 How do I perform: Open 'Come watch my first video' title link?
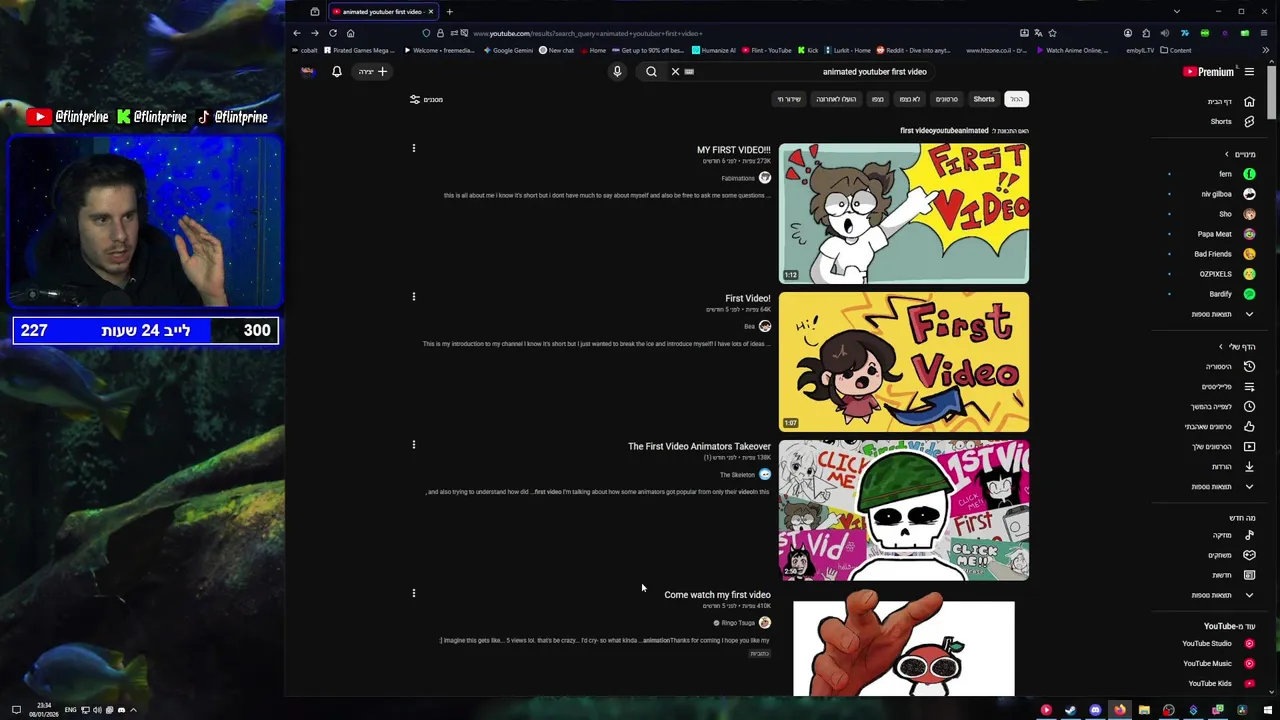[x=717, y=595]
